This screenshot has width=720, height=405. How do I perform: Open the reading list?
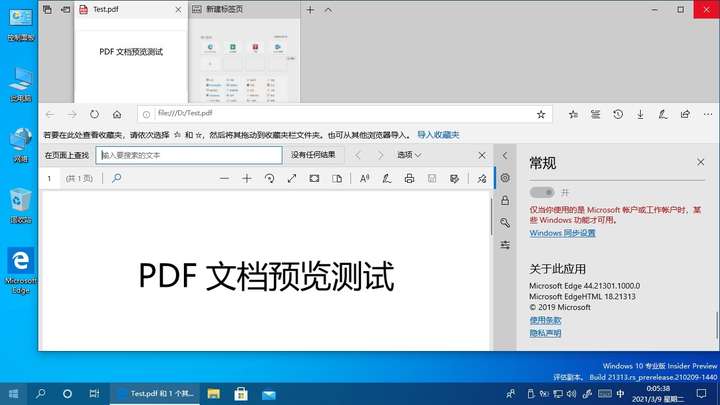click(596, 114)
